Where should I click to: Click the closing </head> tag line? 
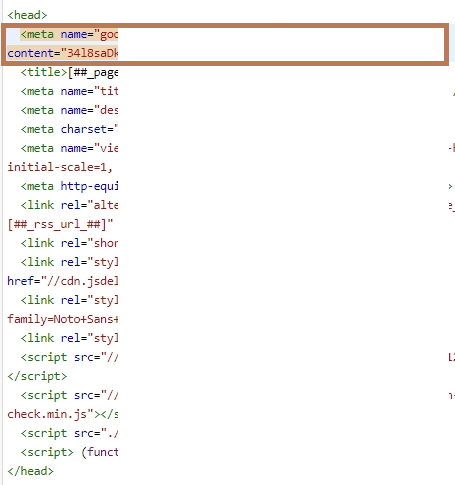[30, 471]
